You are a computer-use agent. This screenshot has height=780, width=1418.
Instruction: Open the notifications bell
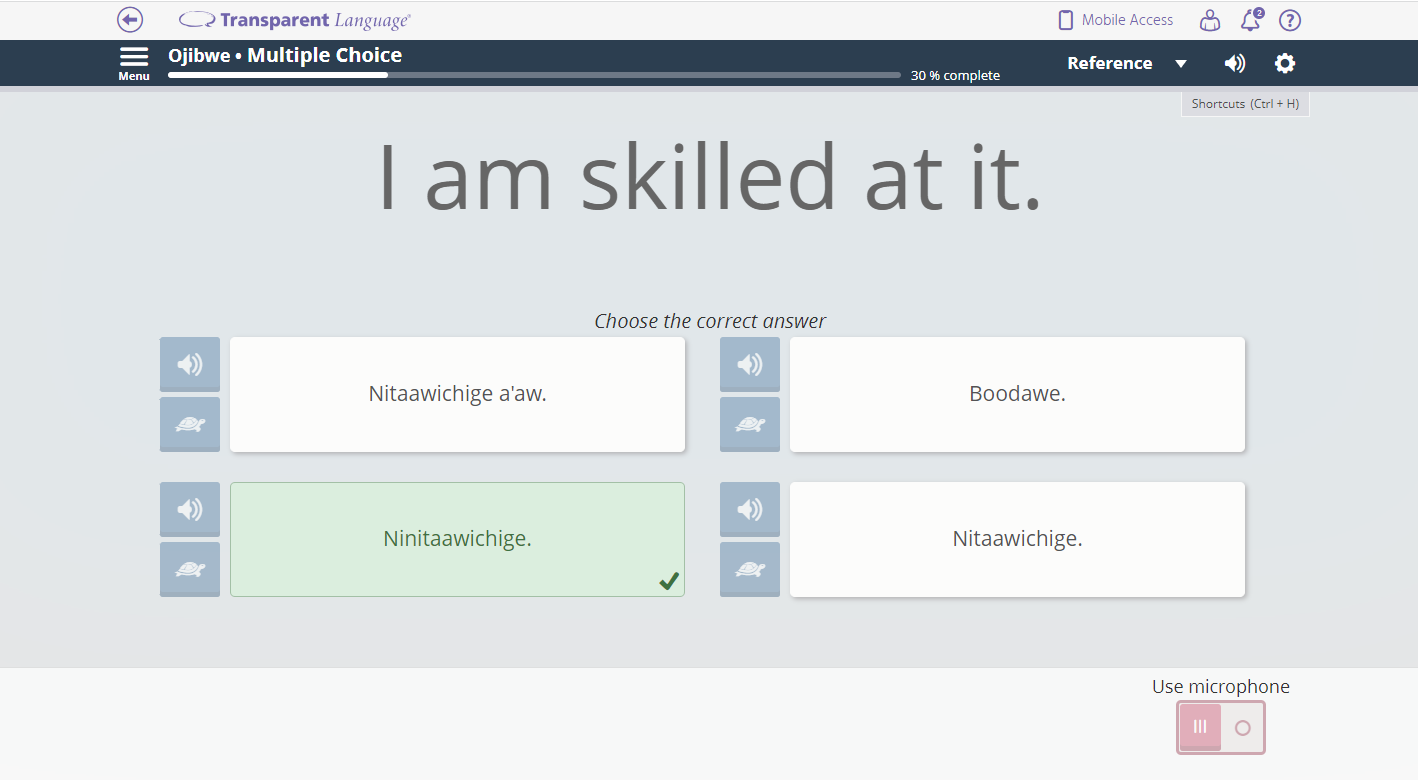tap(1250, 20)
